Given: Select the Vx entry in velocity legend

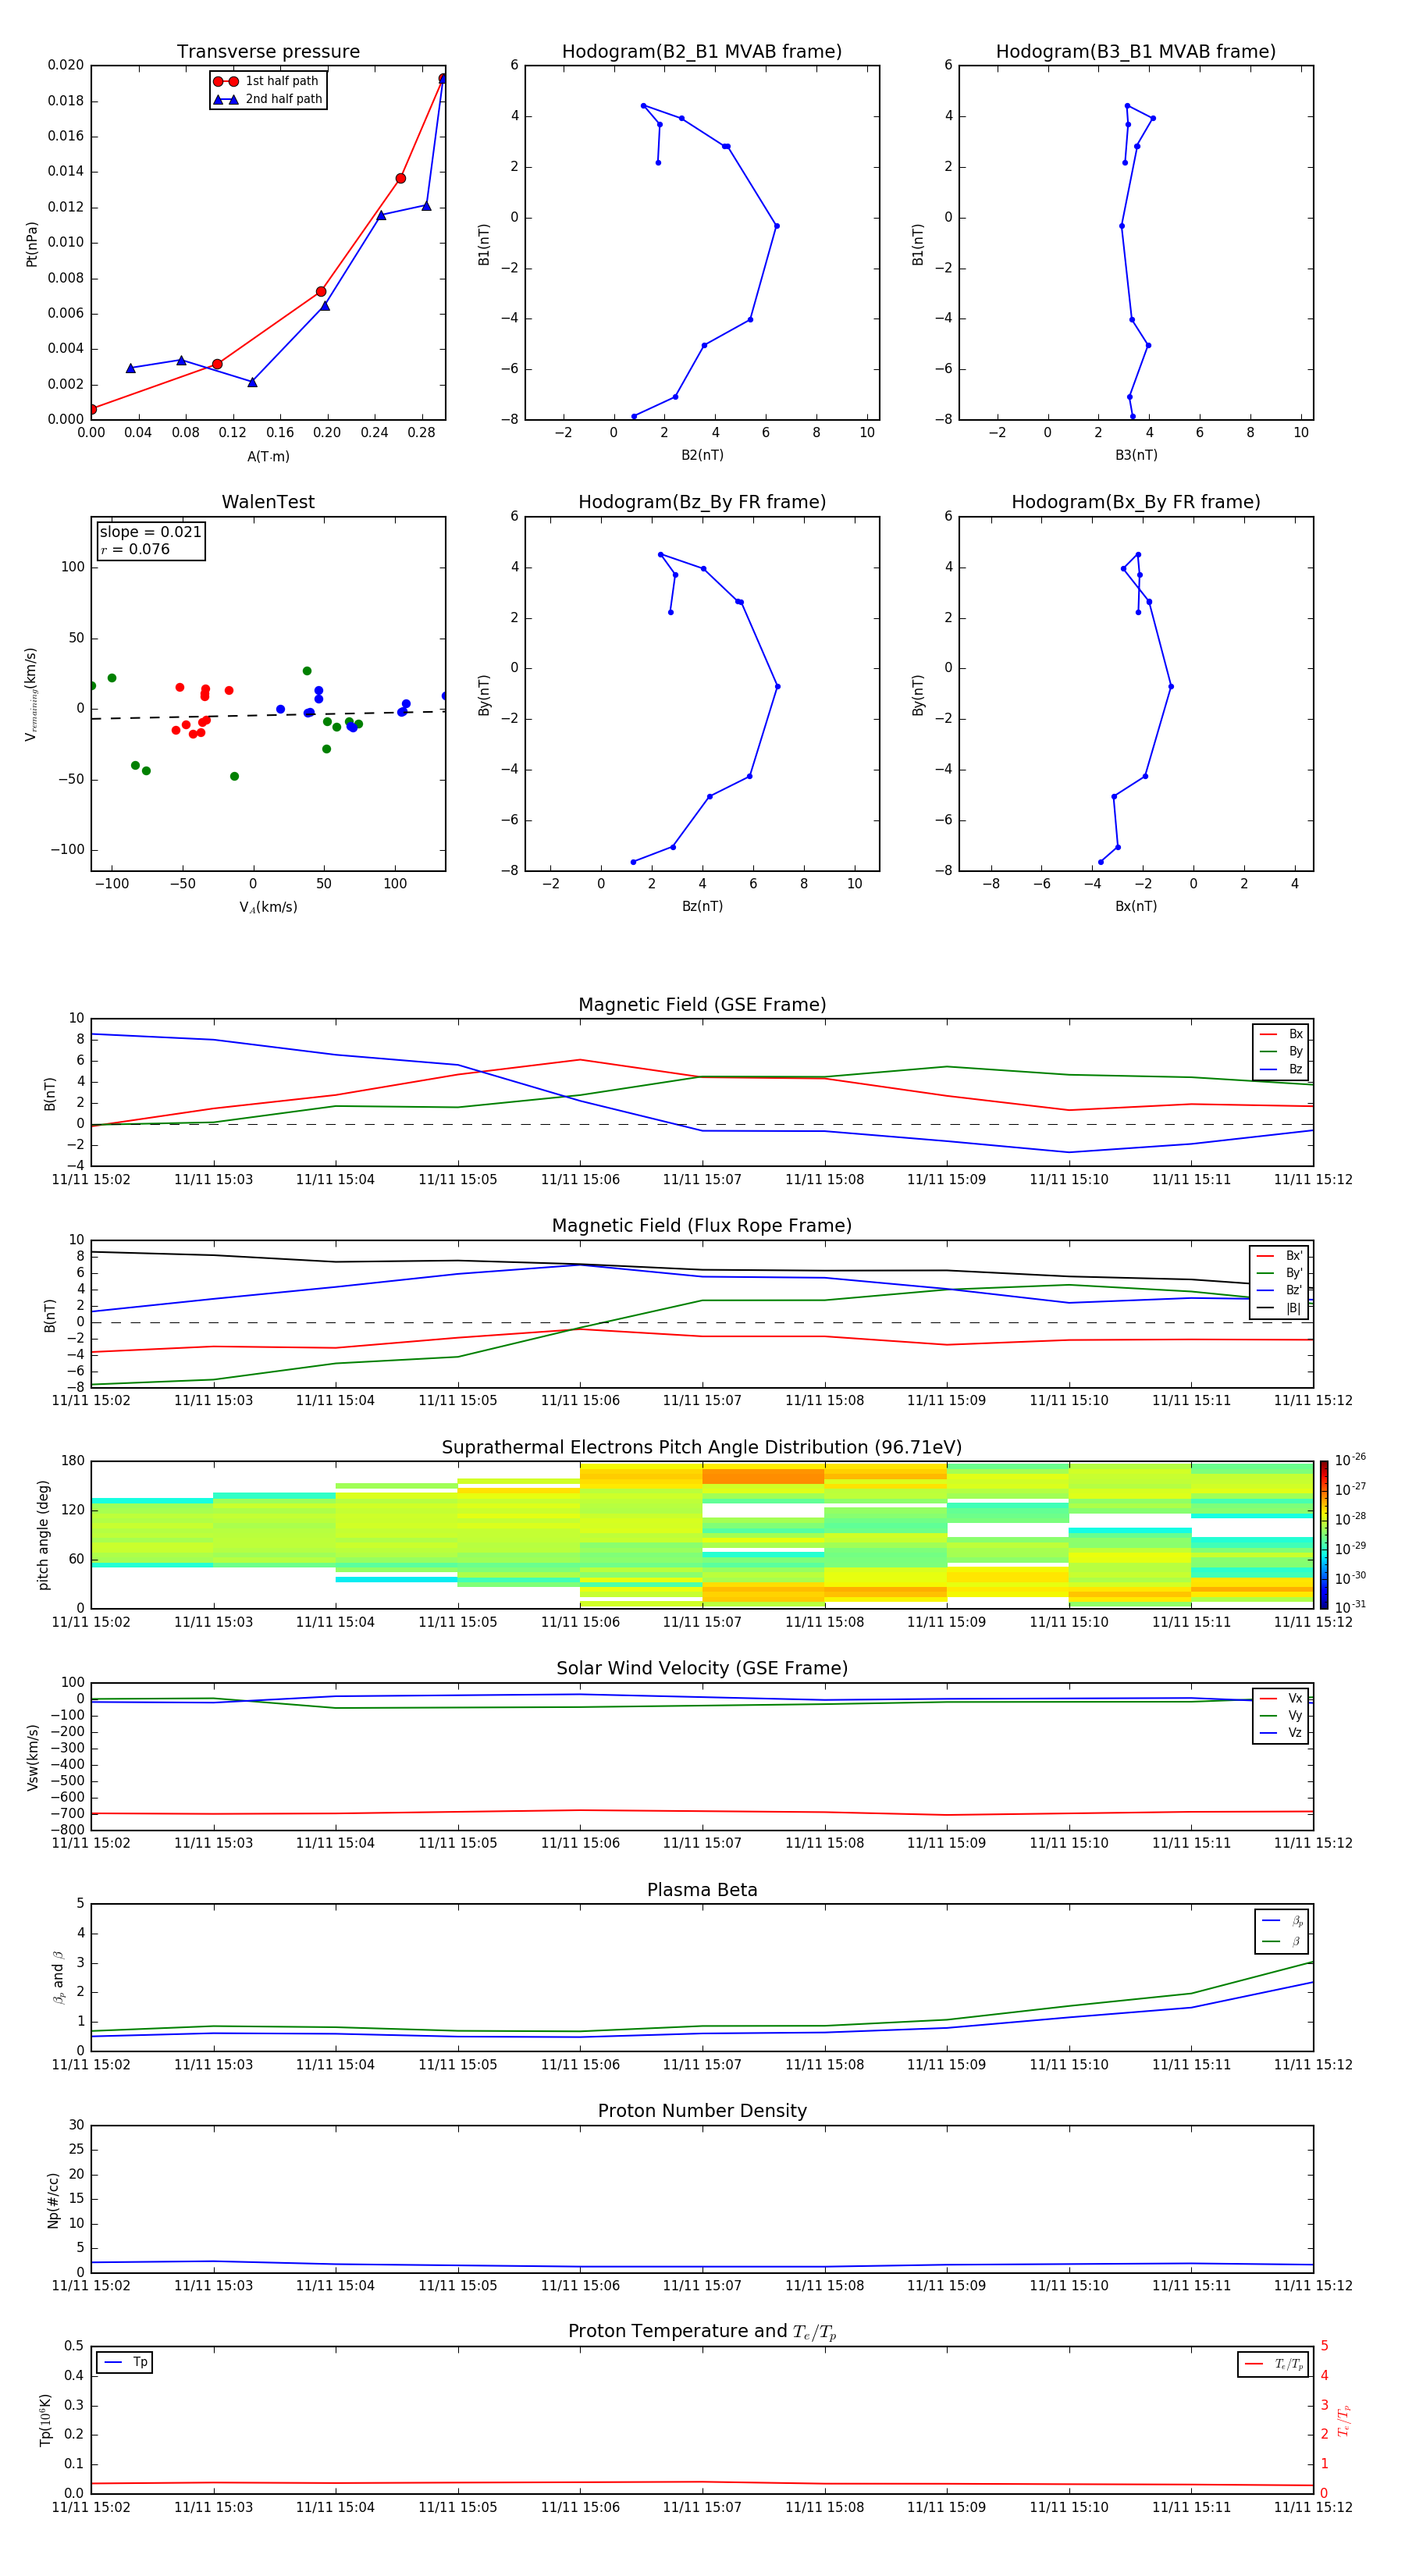Looking at the screenshot, I should pyautogui.click(x=1281, y=1698).
